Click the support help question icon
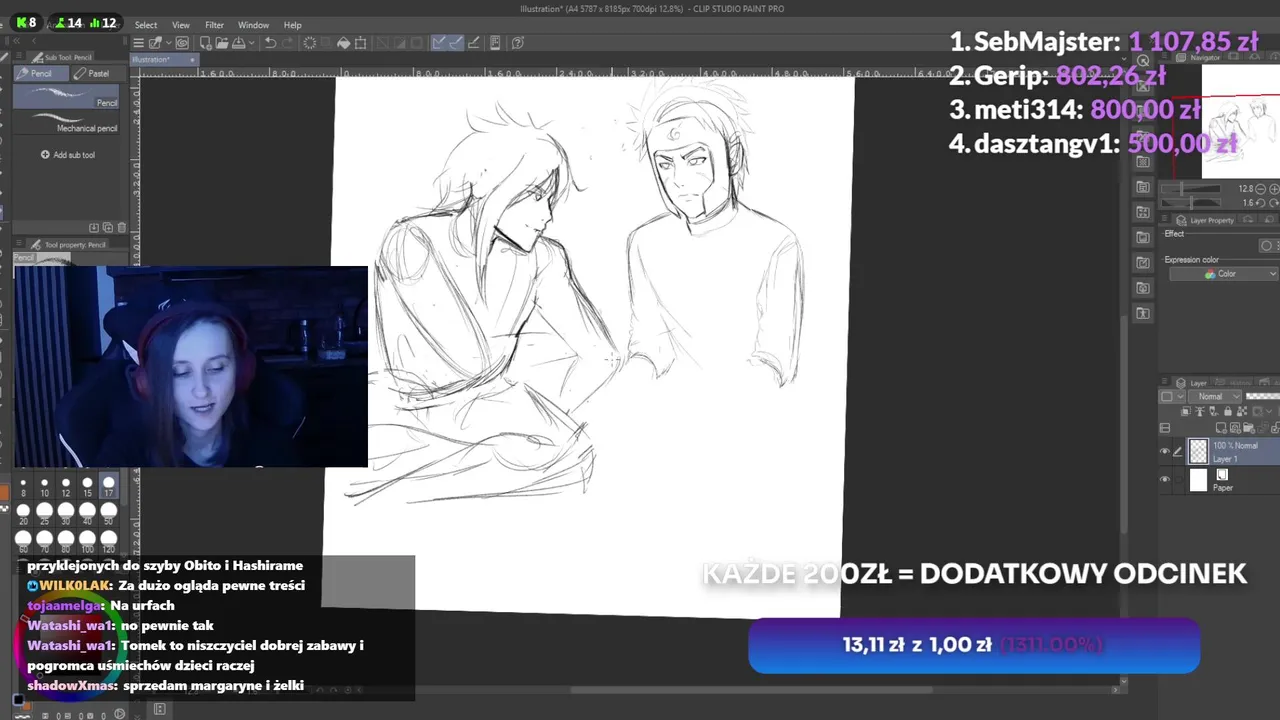 pyautogui.click(x=518, y=42)
